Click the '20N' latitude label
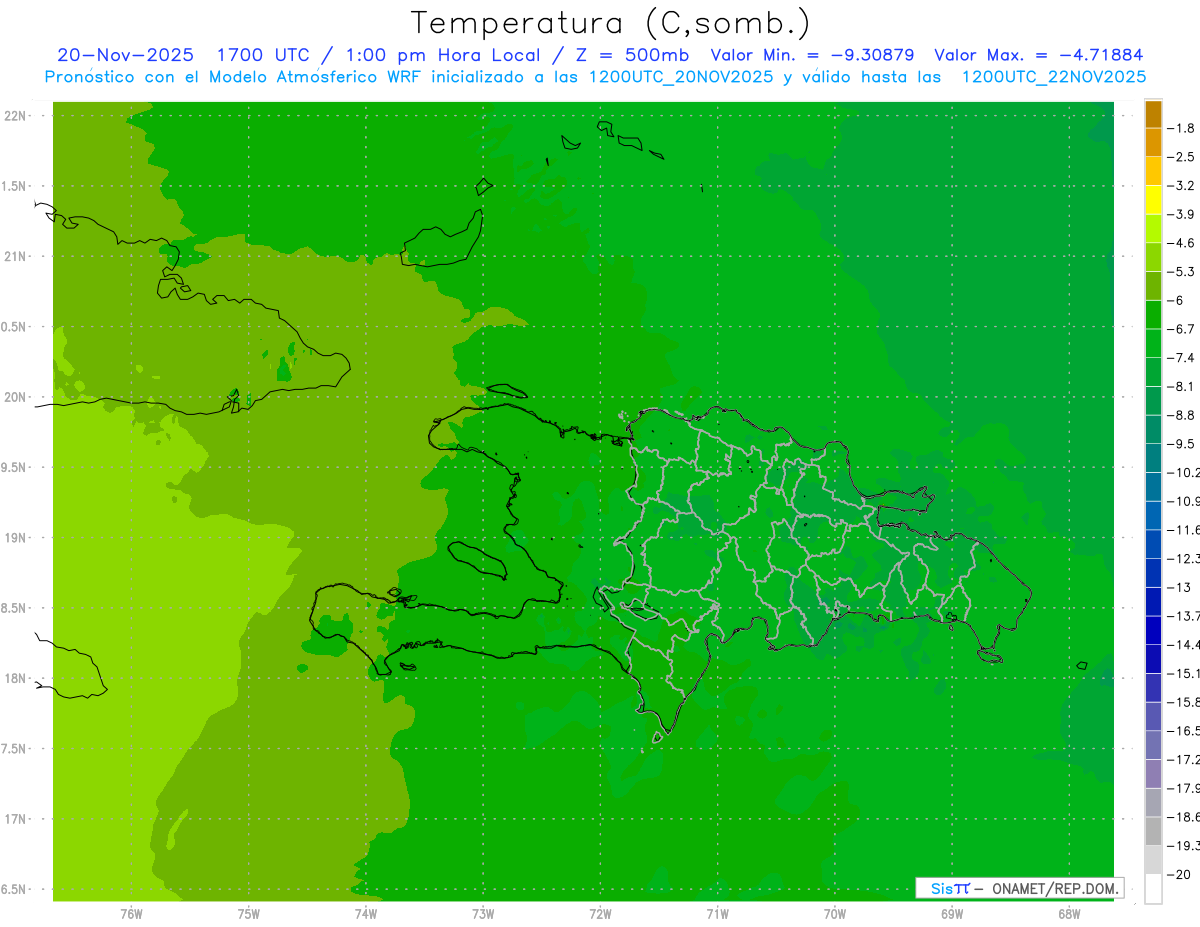This screenshot has width=1200, height=927. click(15, 397)
